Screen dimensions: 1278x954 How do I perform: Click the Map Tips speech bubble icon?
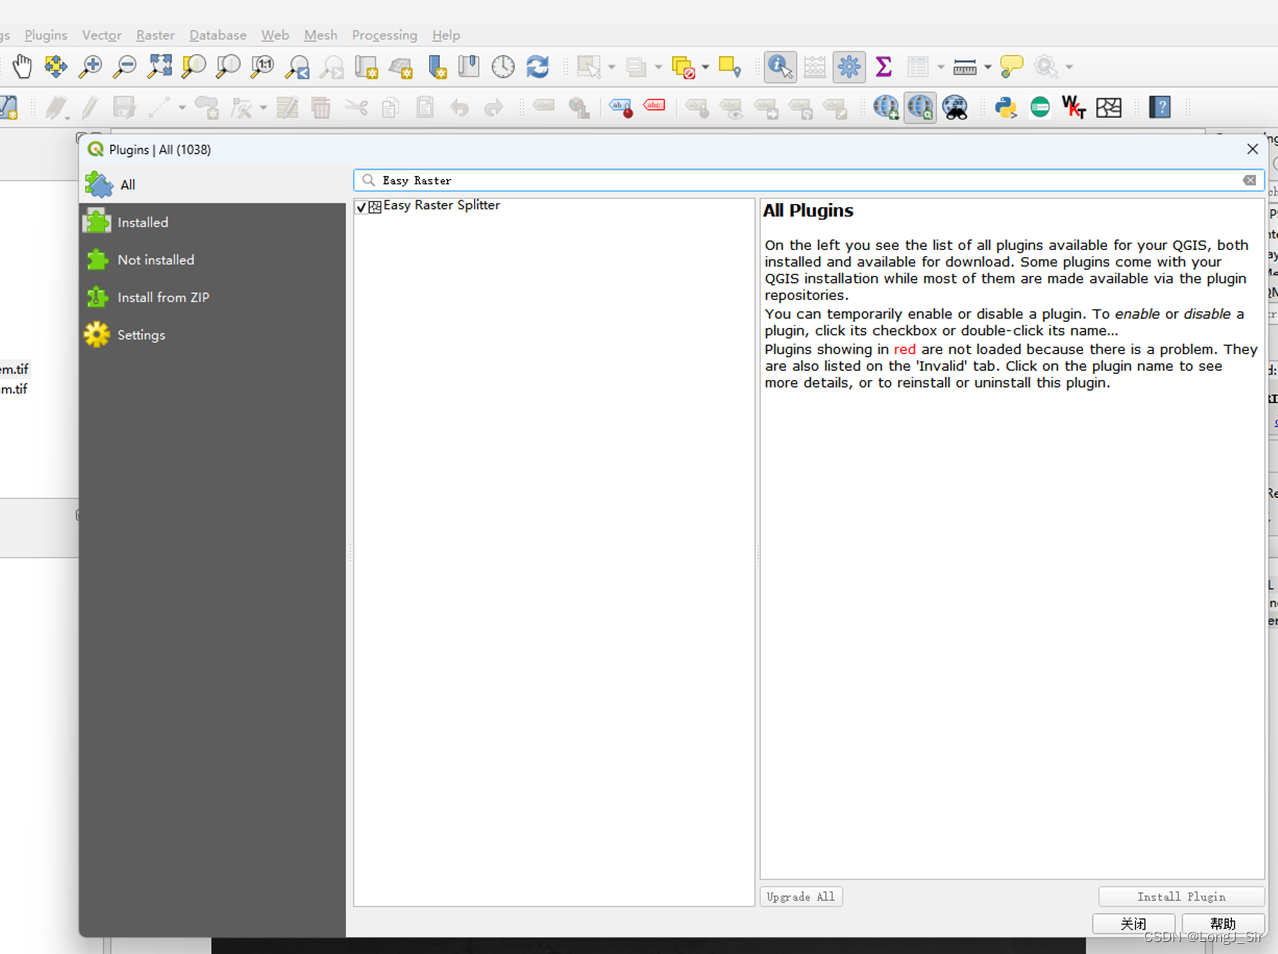tap(1011, 67)
